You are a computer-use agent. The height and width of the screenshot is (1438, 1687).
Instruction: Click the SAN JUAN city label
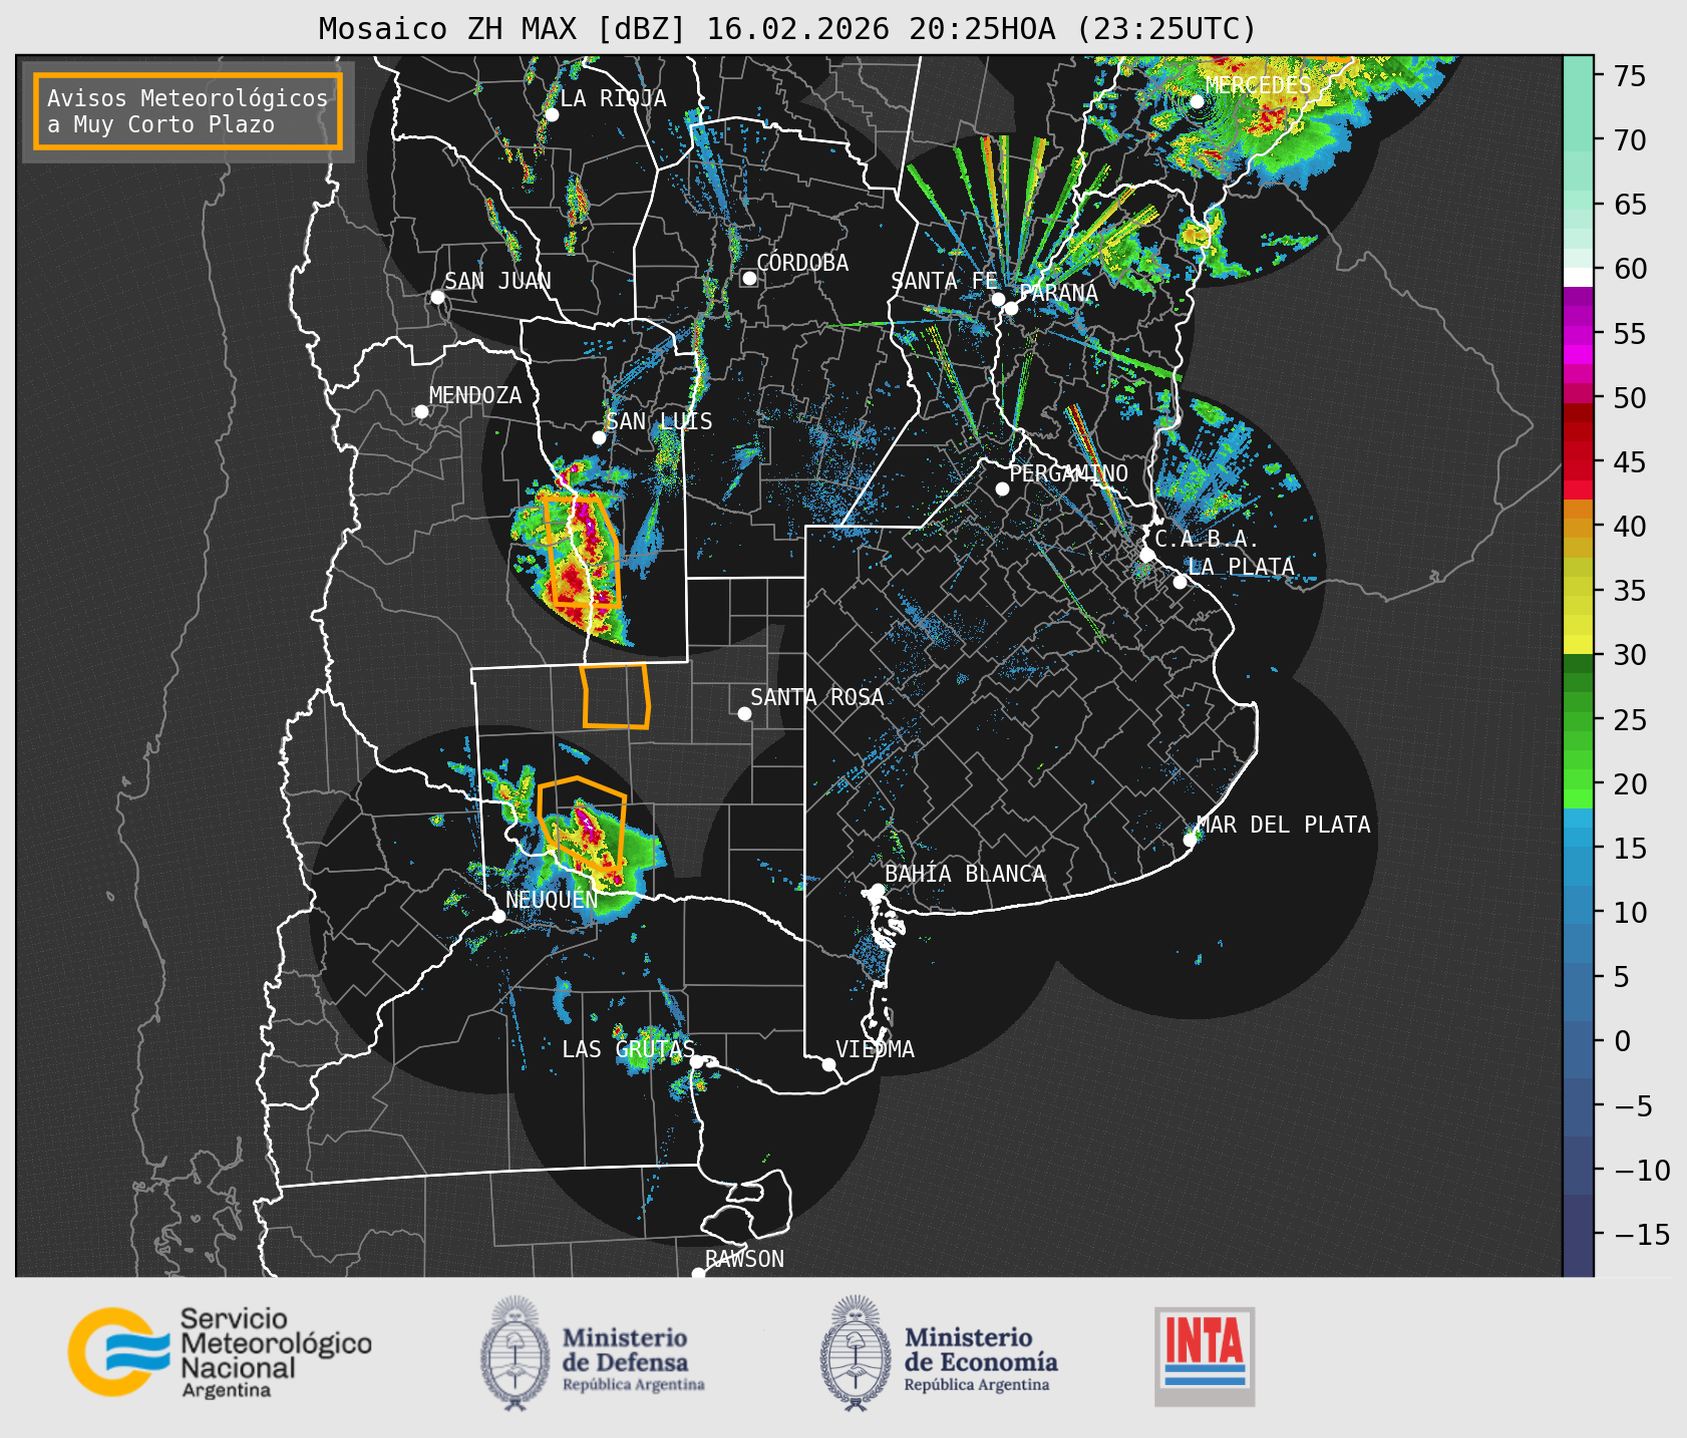point(497,281)
